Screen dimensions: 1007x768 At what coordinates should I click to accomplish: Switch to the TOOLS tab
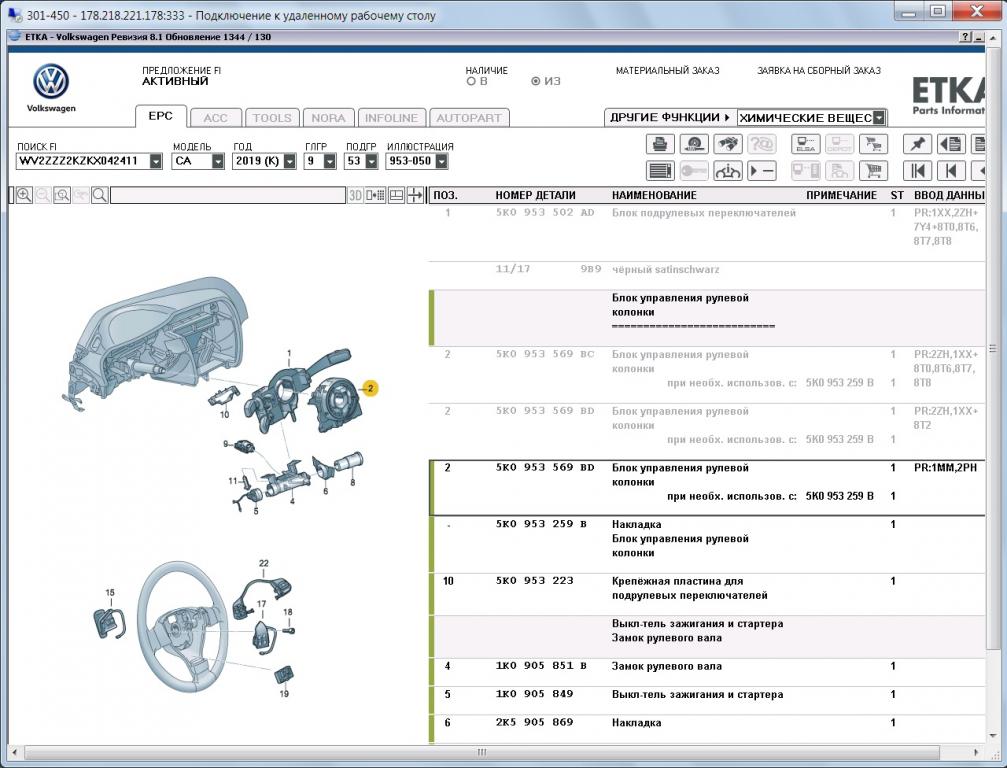tap(272, 118)
